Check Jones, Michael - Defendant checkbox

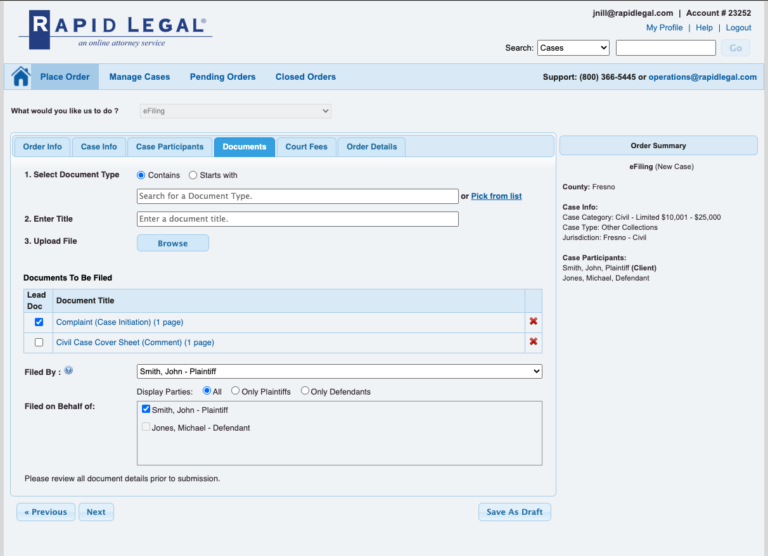pyautogui.click(x=146, y=427)
